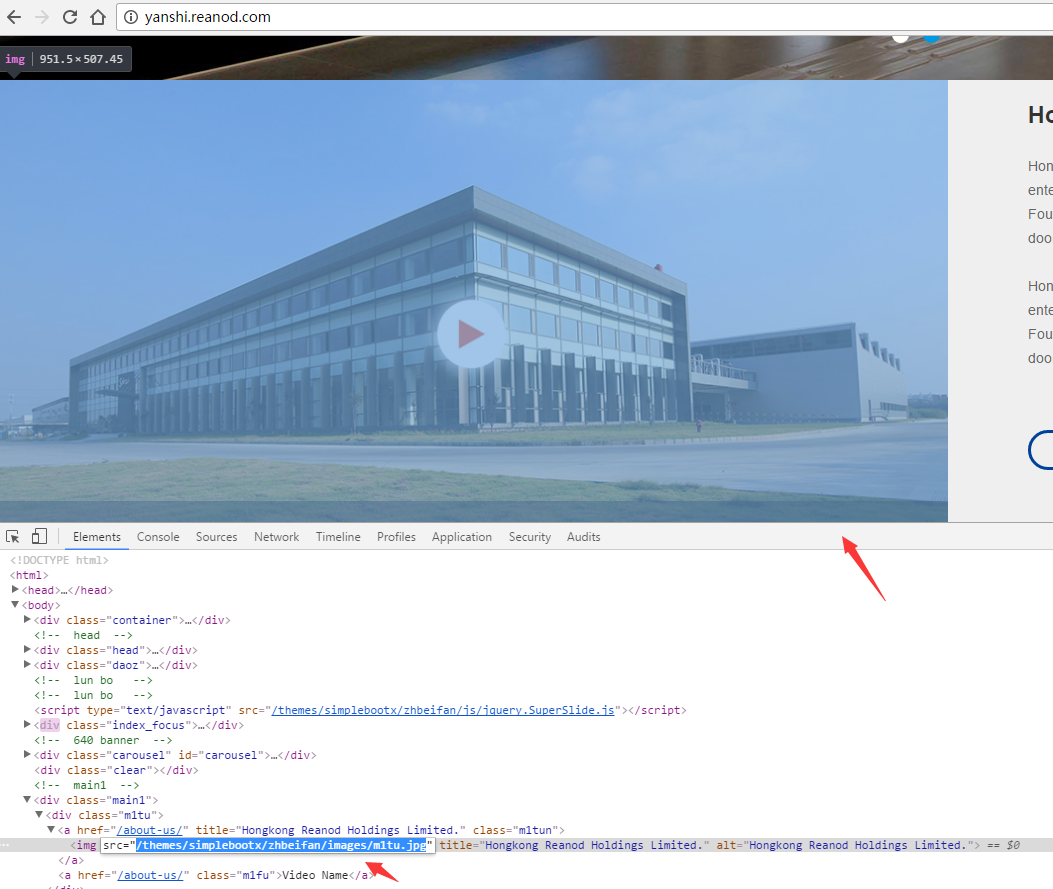Click the script type text/javascript attribute
Viewport: 1053px width, 889px height.
[x=159, y=710]
